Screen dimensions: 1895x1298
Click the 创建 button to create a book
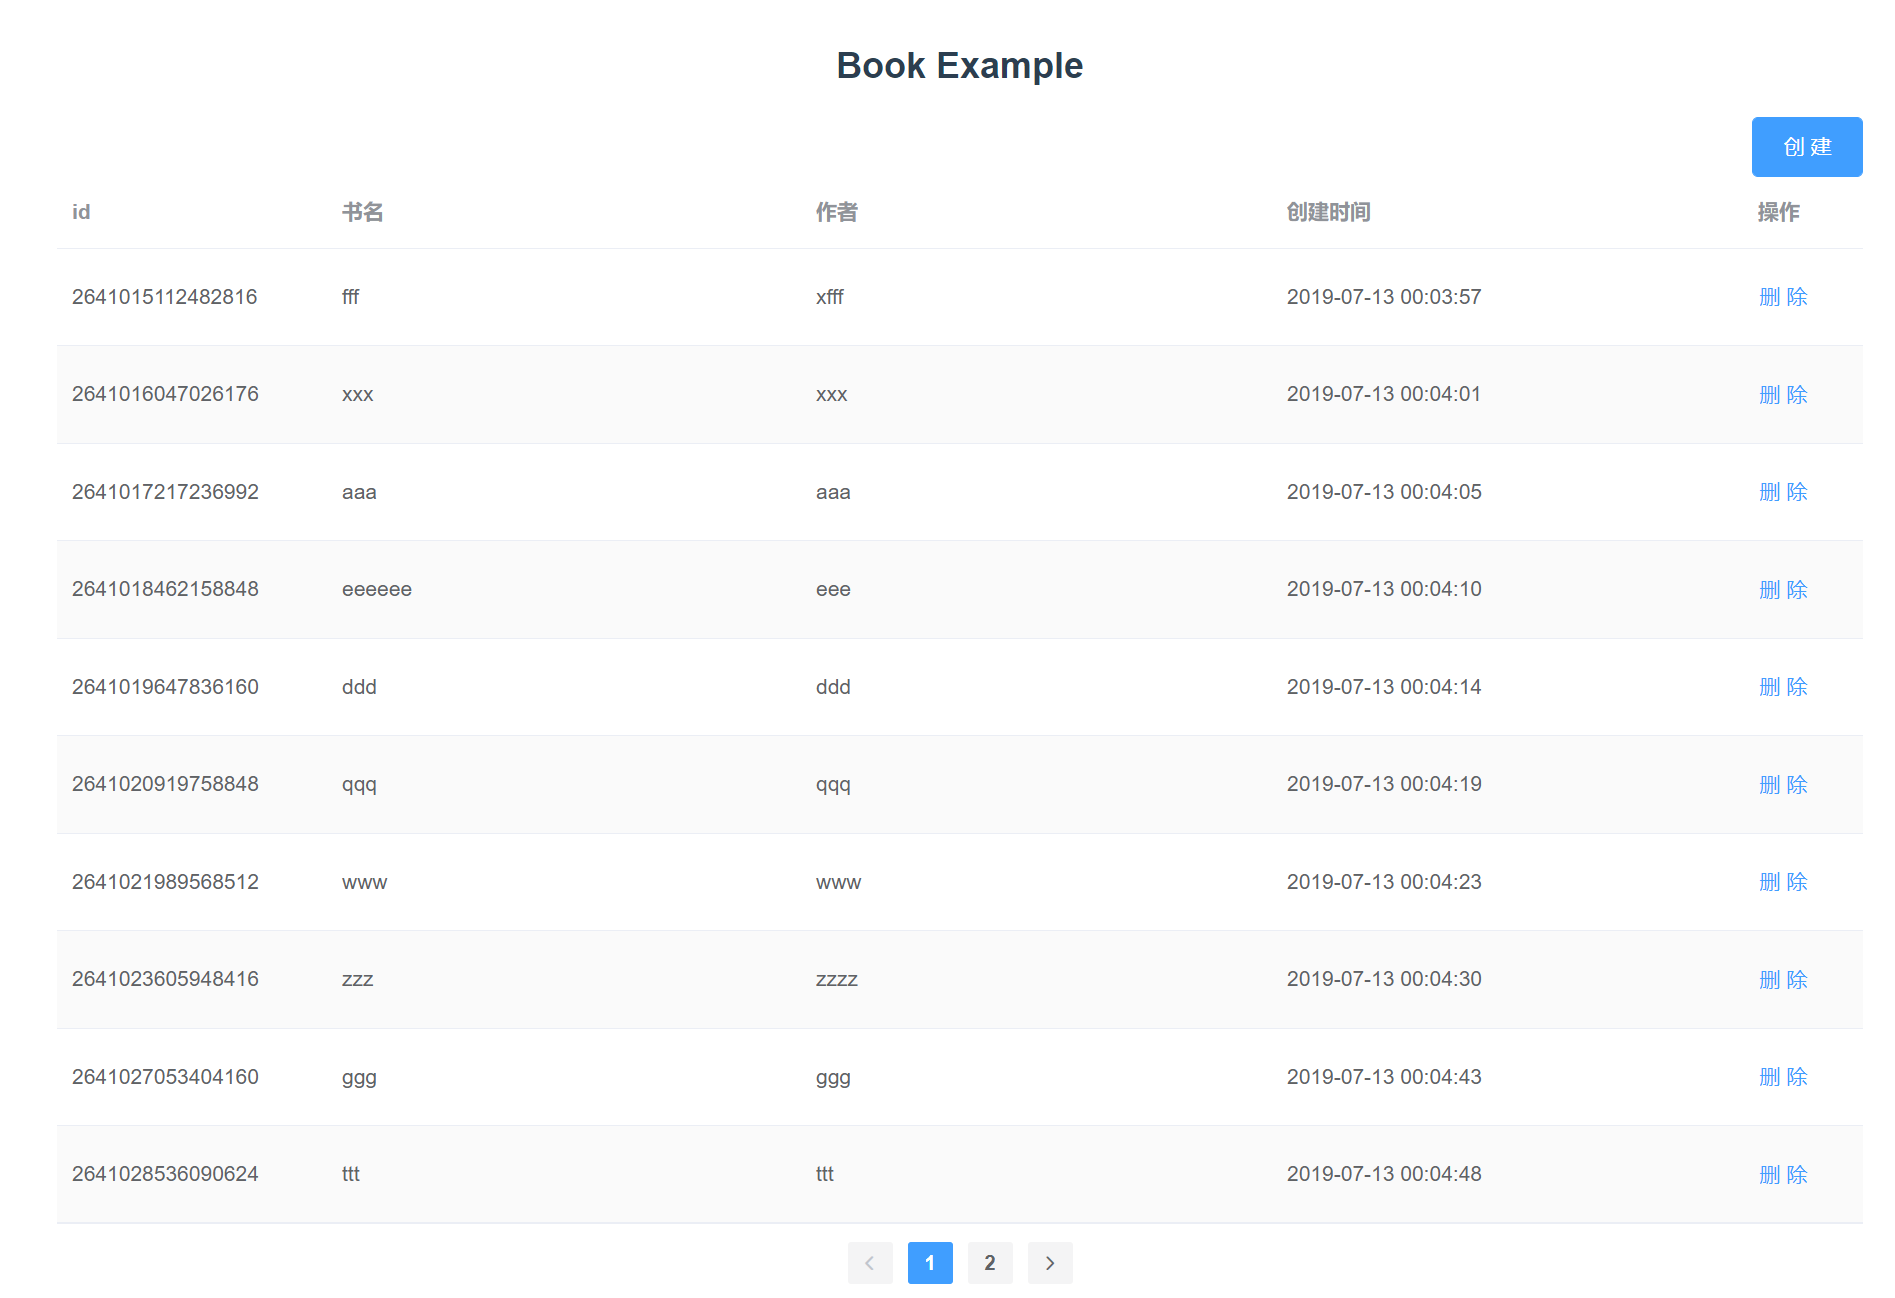1806,147
